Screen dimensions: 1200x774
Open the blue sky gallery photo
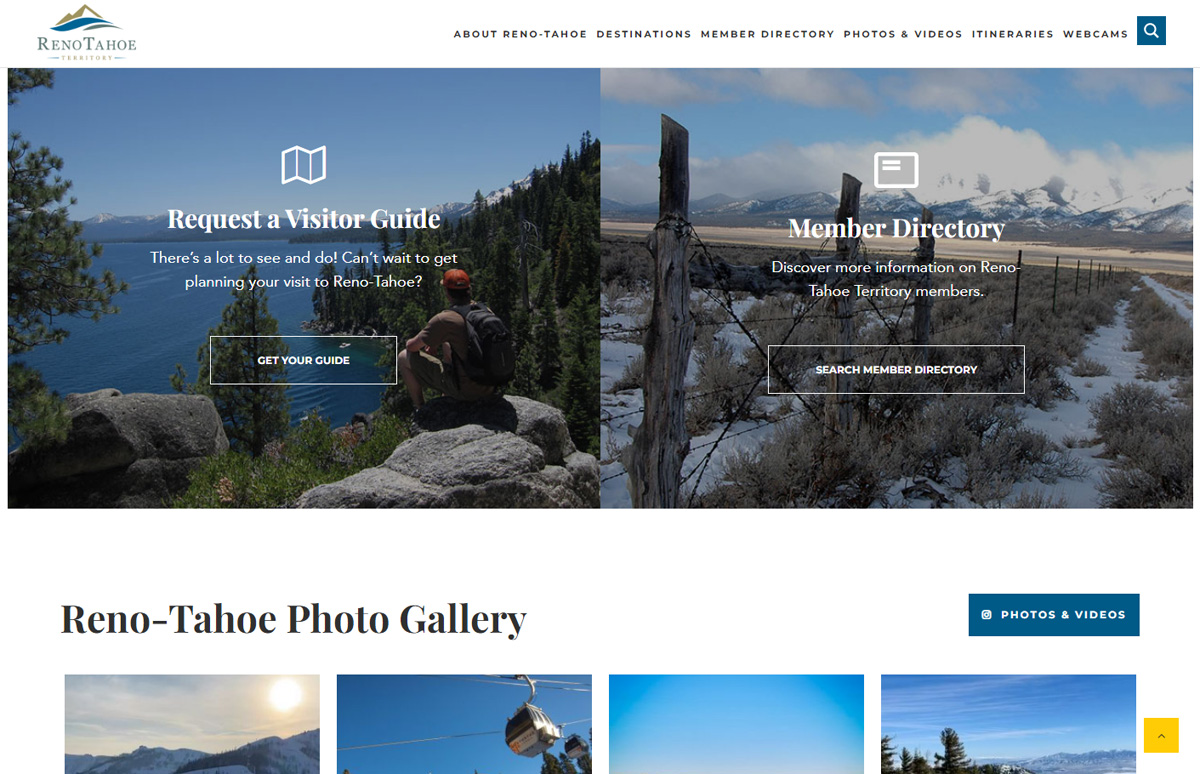point(736,724)
